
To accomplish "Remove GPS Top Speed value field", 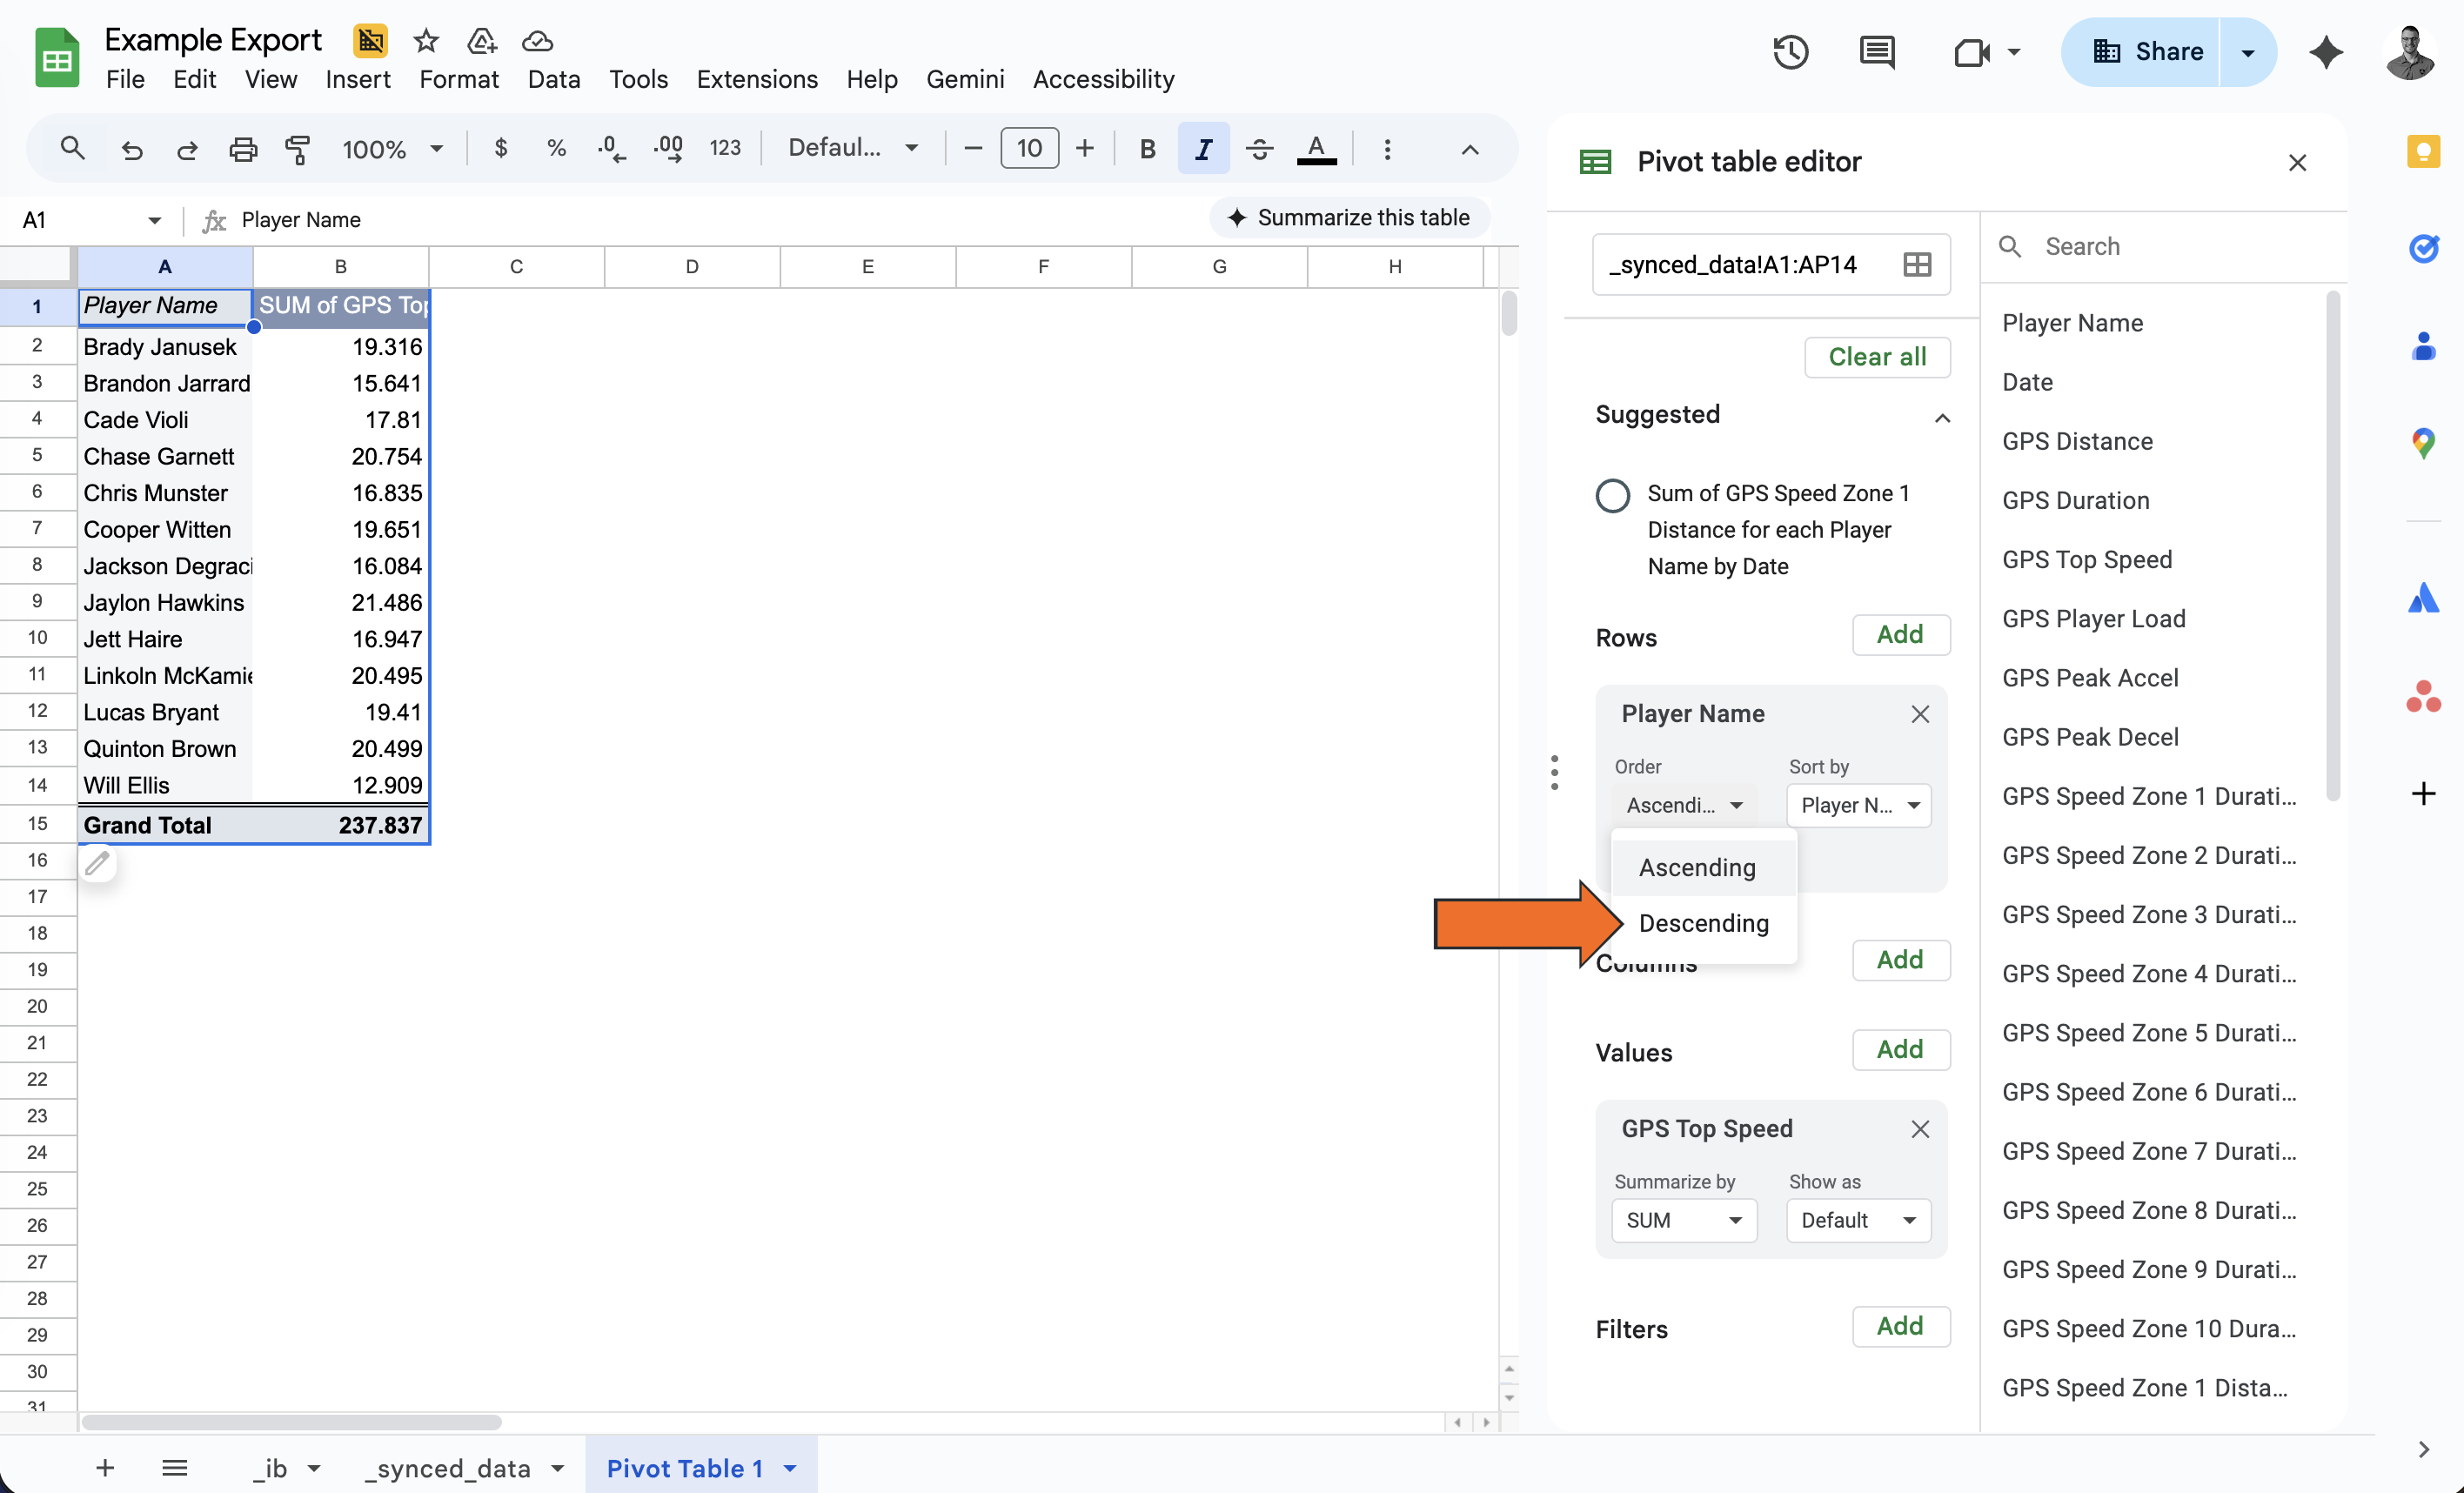I will [x=1919, y=1129].
